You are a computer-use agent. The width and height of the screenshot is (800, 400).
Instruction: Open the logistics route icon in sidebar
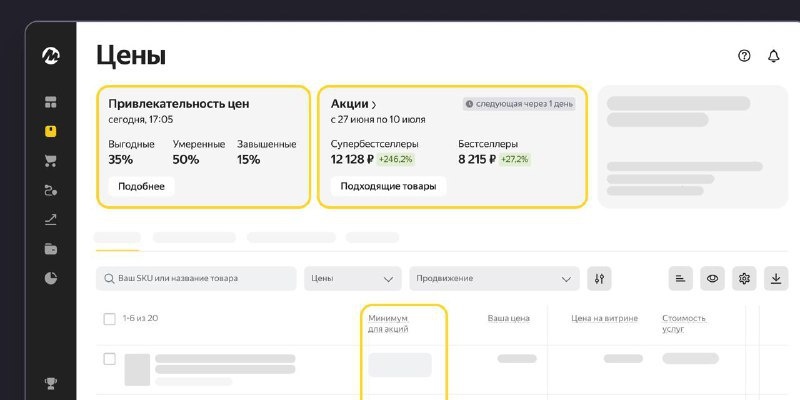point(51,191)
